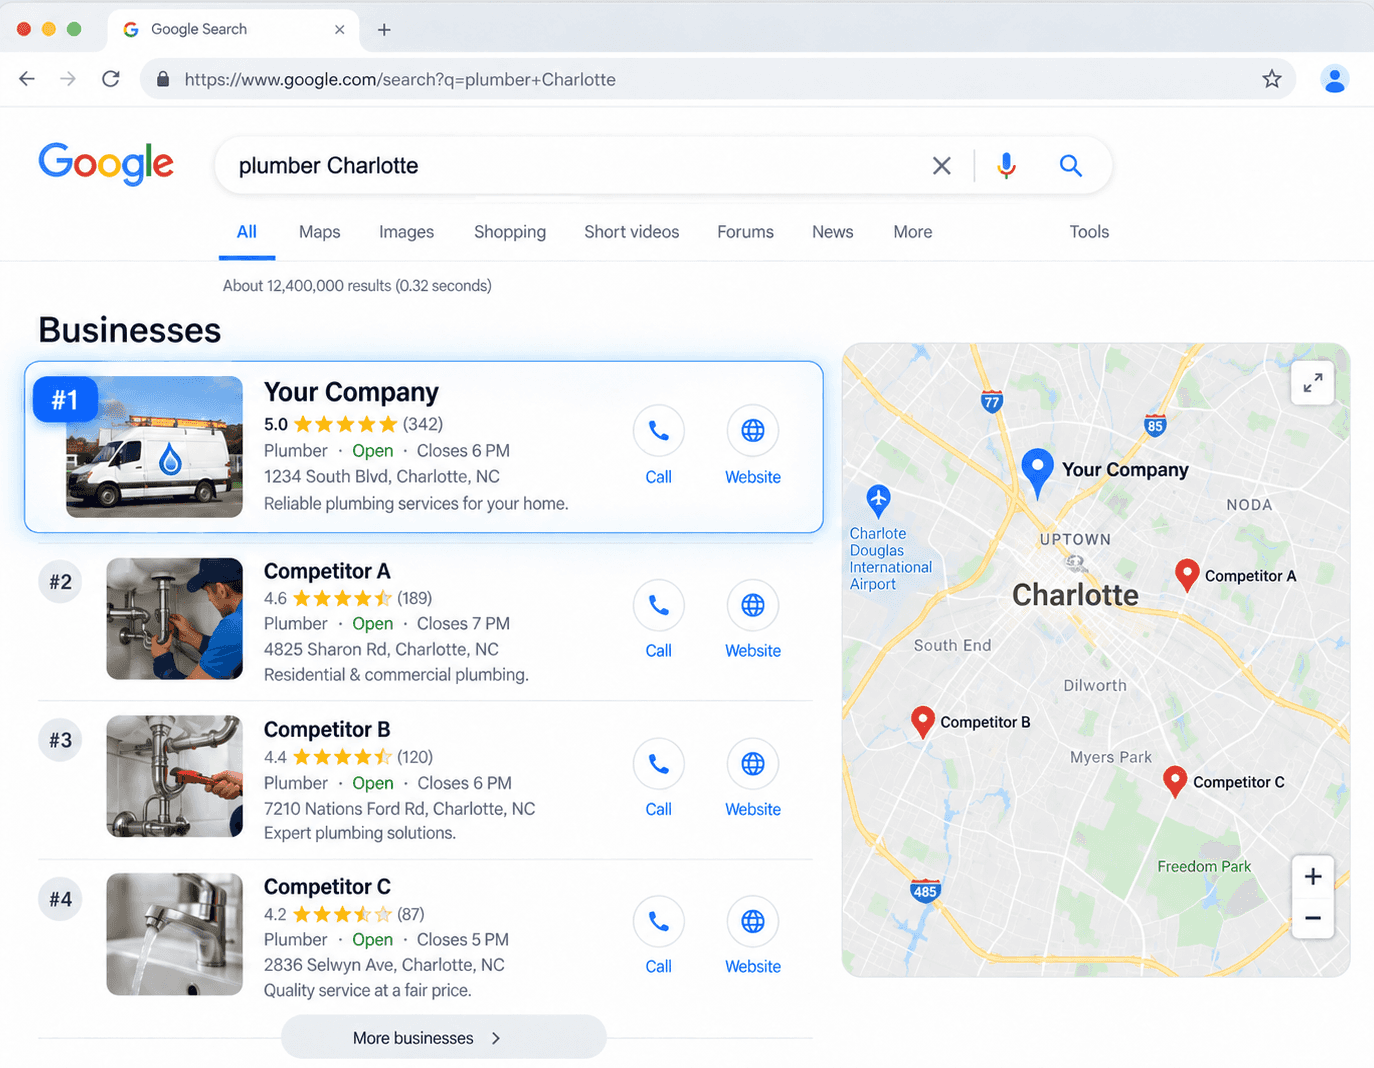
Task: Open the Competitor B listing title
Action: pos(327,729)
